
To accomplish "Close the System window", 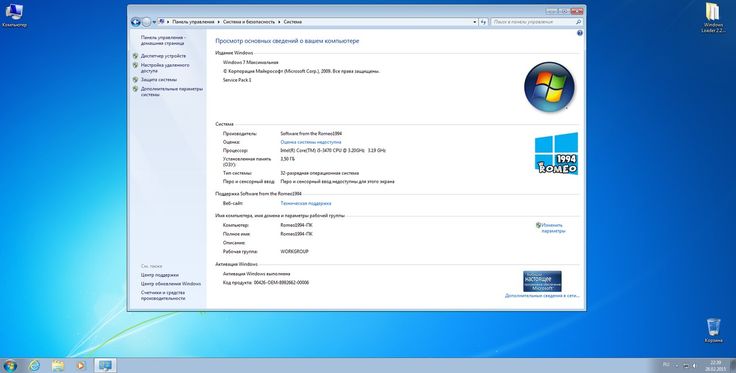I will tap(577, 11).
